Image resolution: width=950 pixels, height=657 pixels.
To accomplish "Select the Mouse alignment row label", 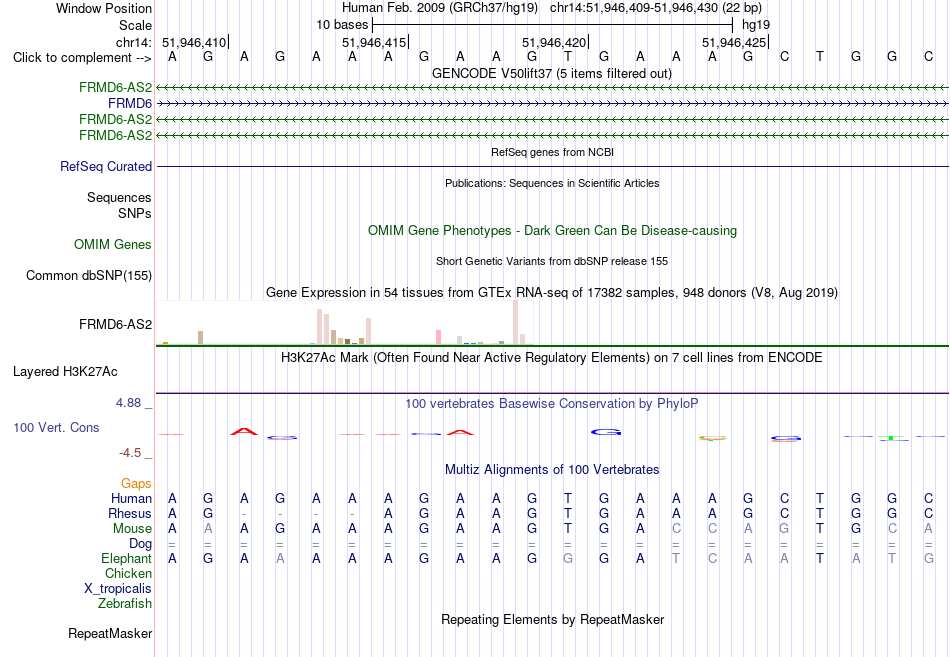I will point(132,529).
